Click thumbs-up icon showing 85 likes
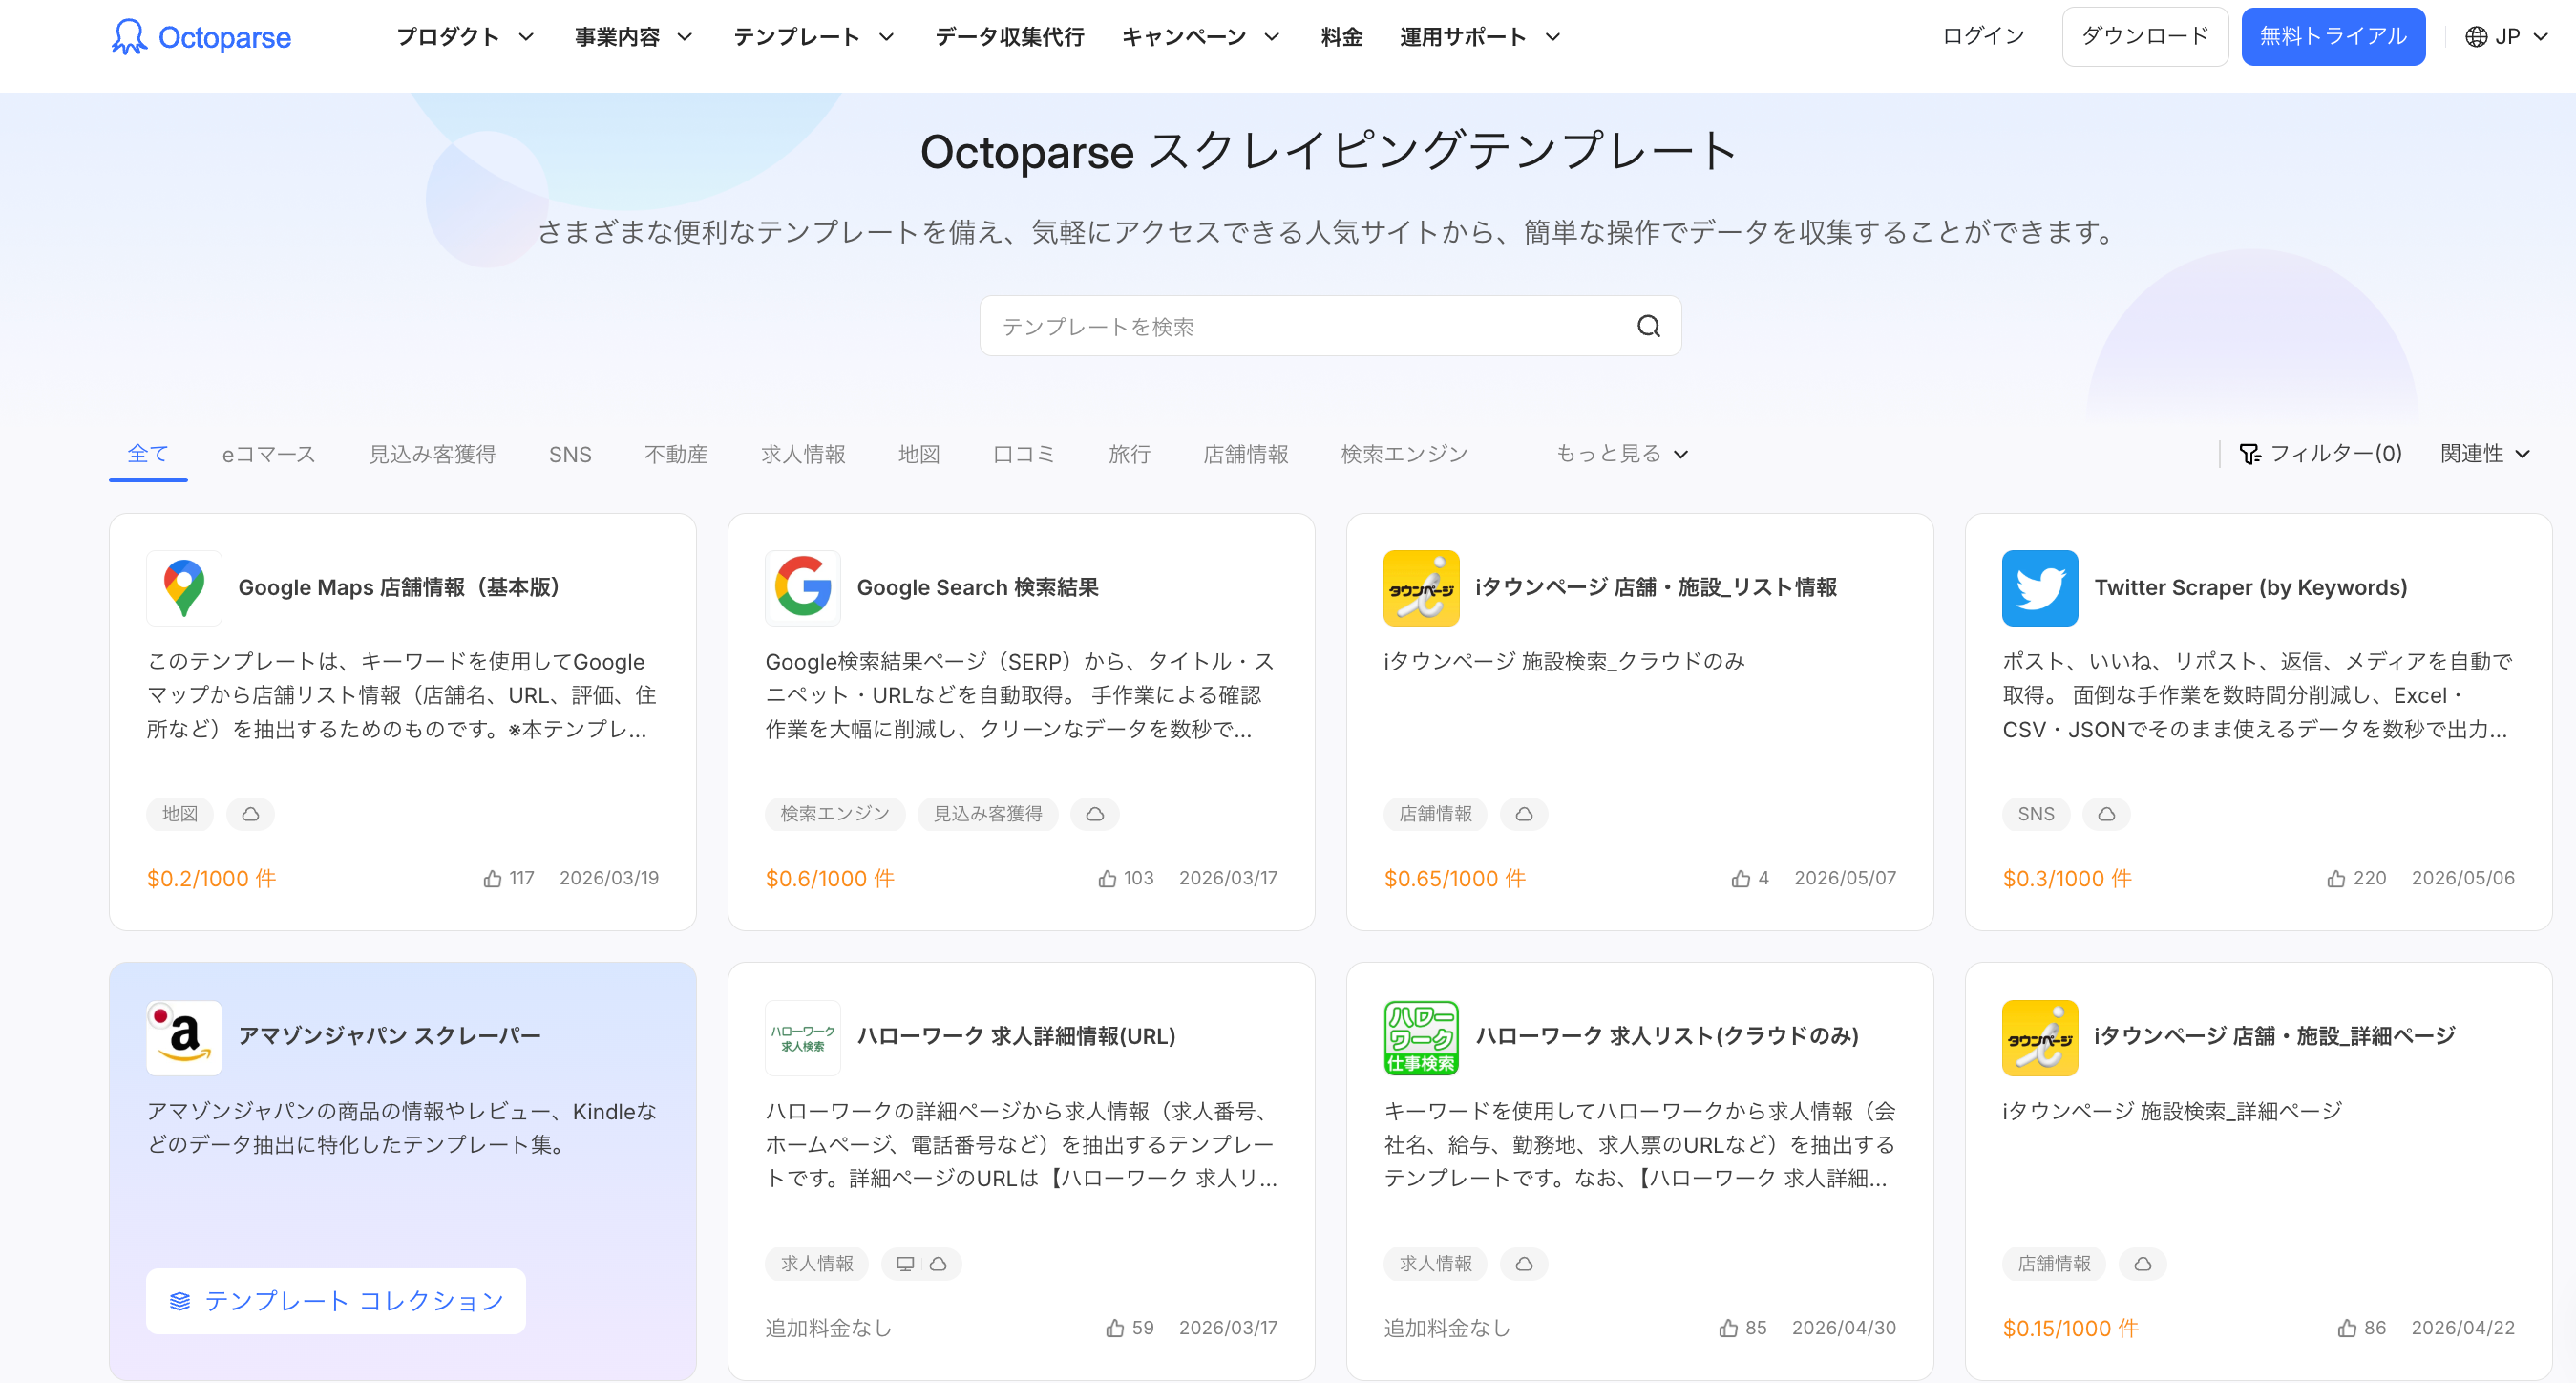This screenshot has width=2576, height=1383. click(x=1728, y=1328)
